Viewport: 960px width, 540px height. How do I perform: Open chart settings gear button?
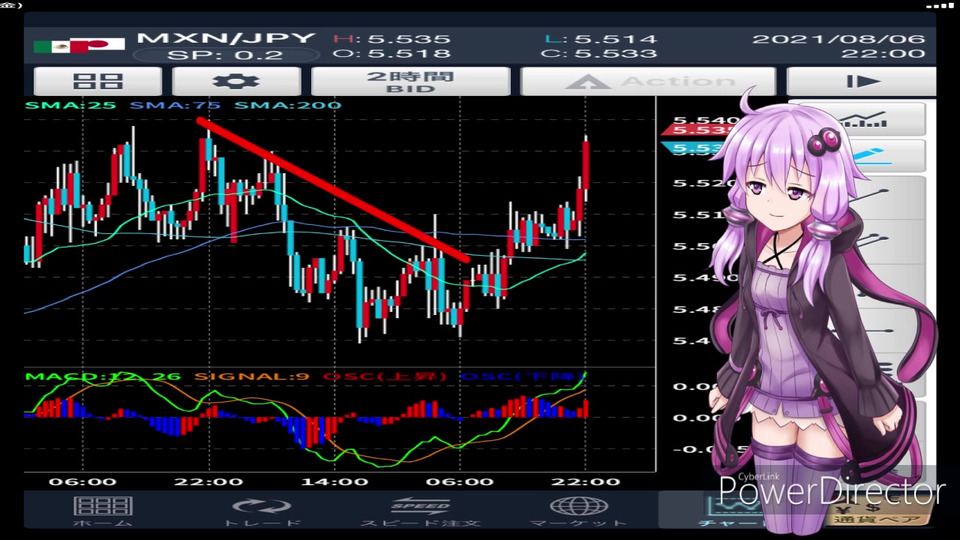[x=236, y=81]
